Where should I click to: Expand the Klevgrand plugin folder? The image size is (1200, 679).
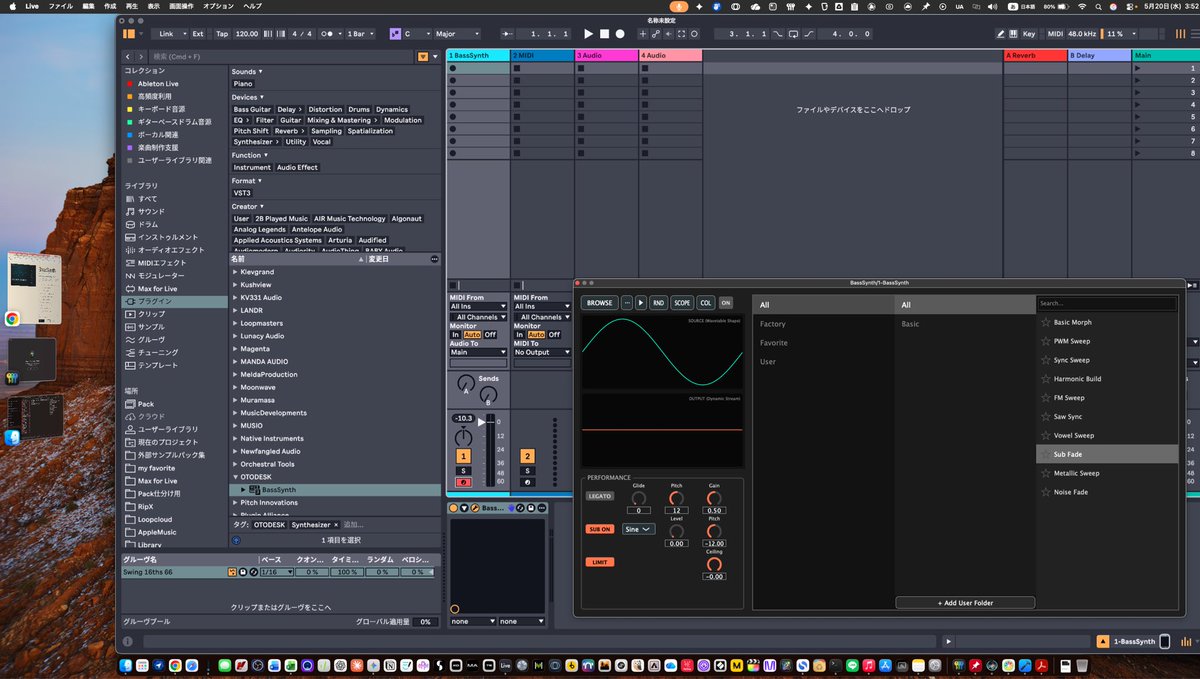tap(236, 272)
